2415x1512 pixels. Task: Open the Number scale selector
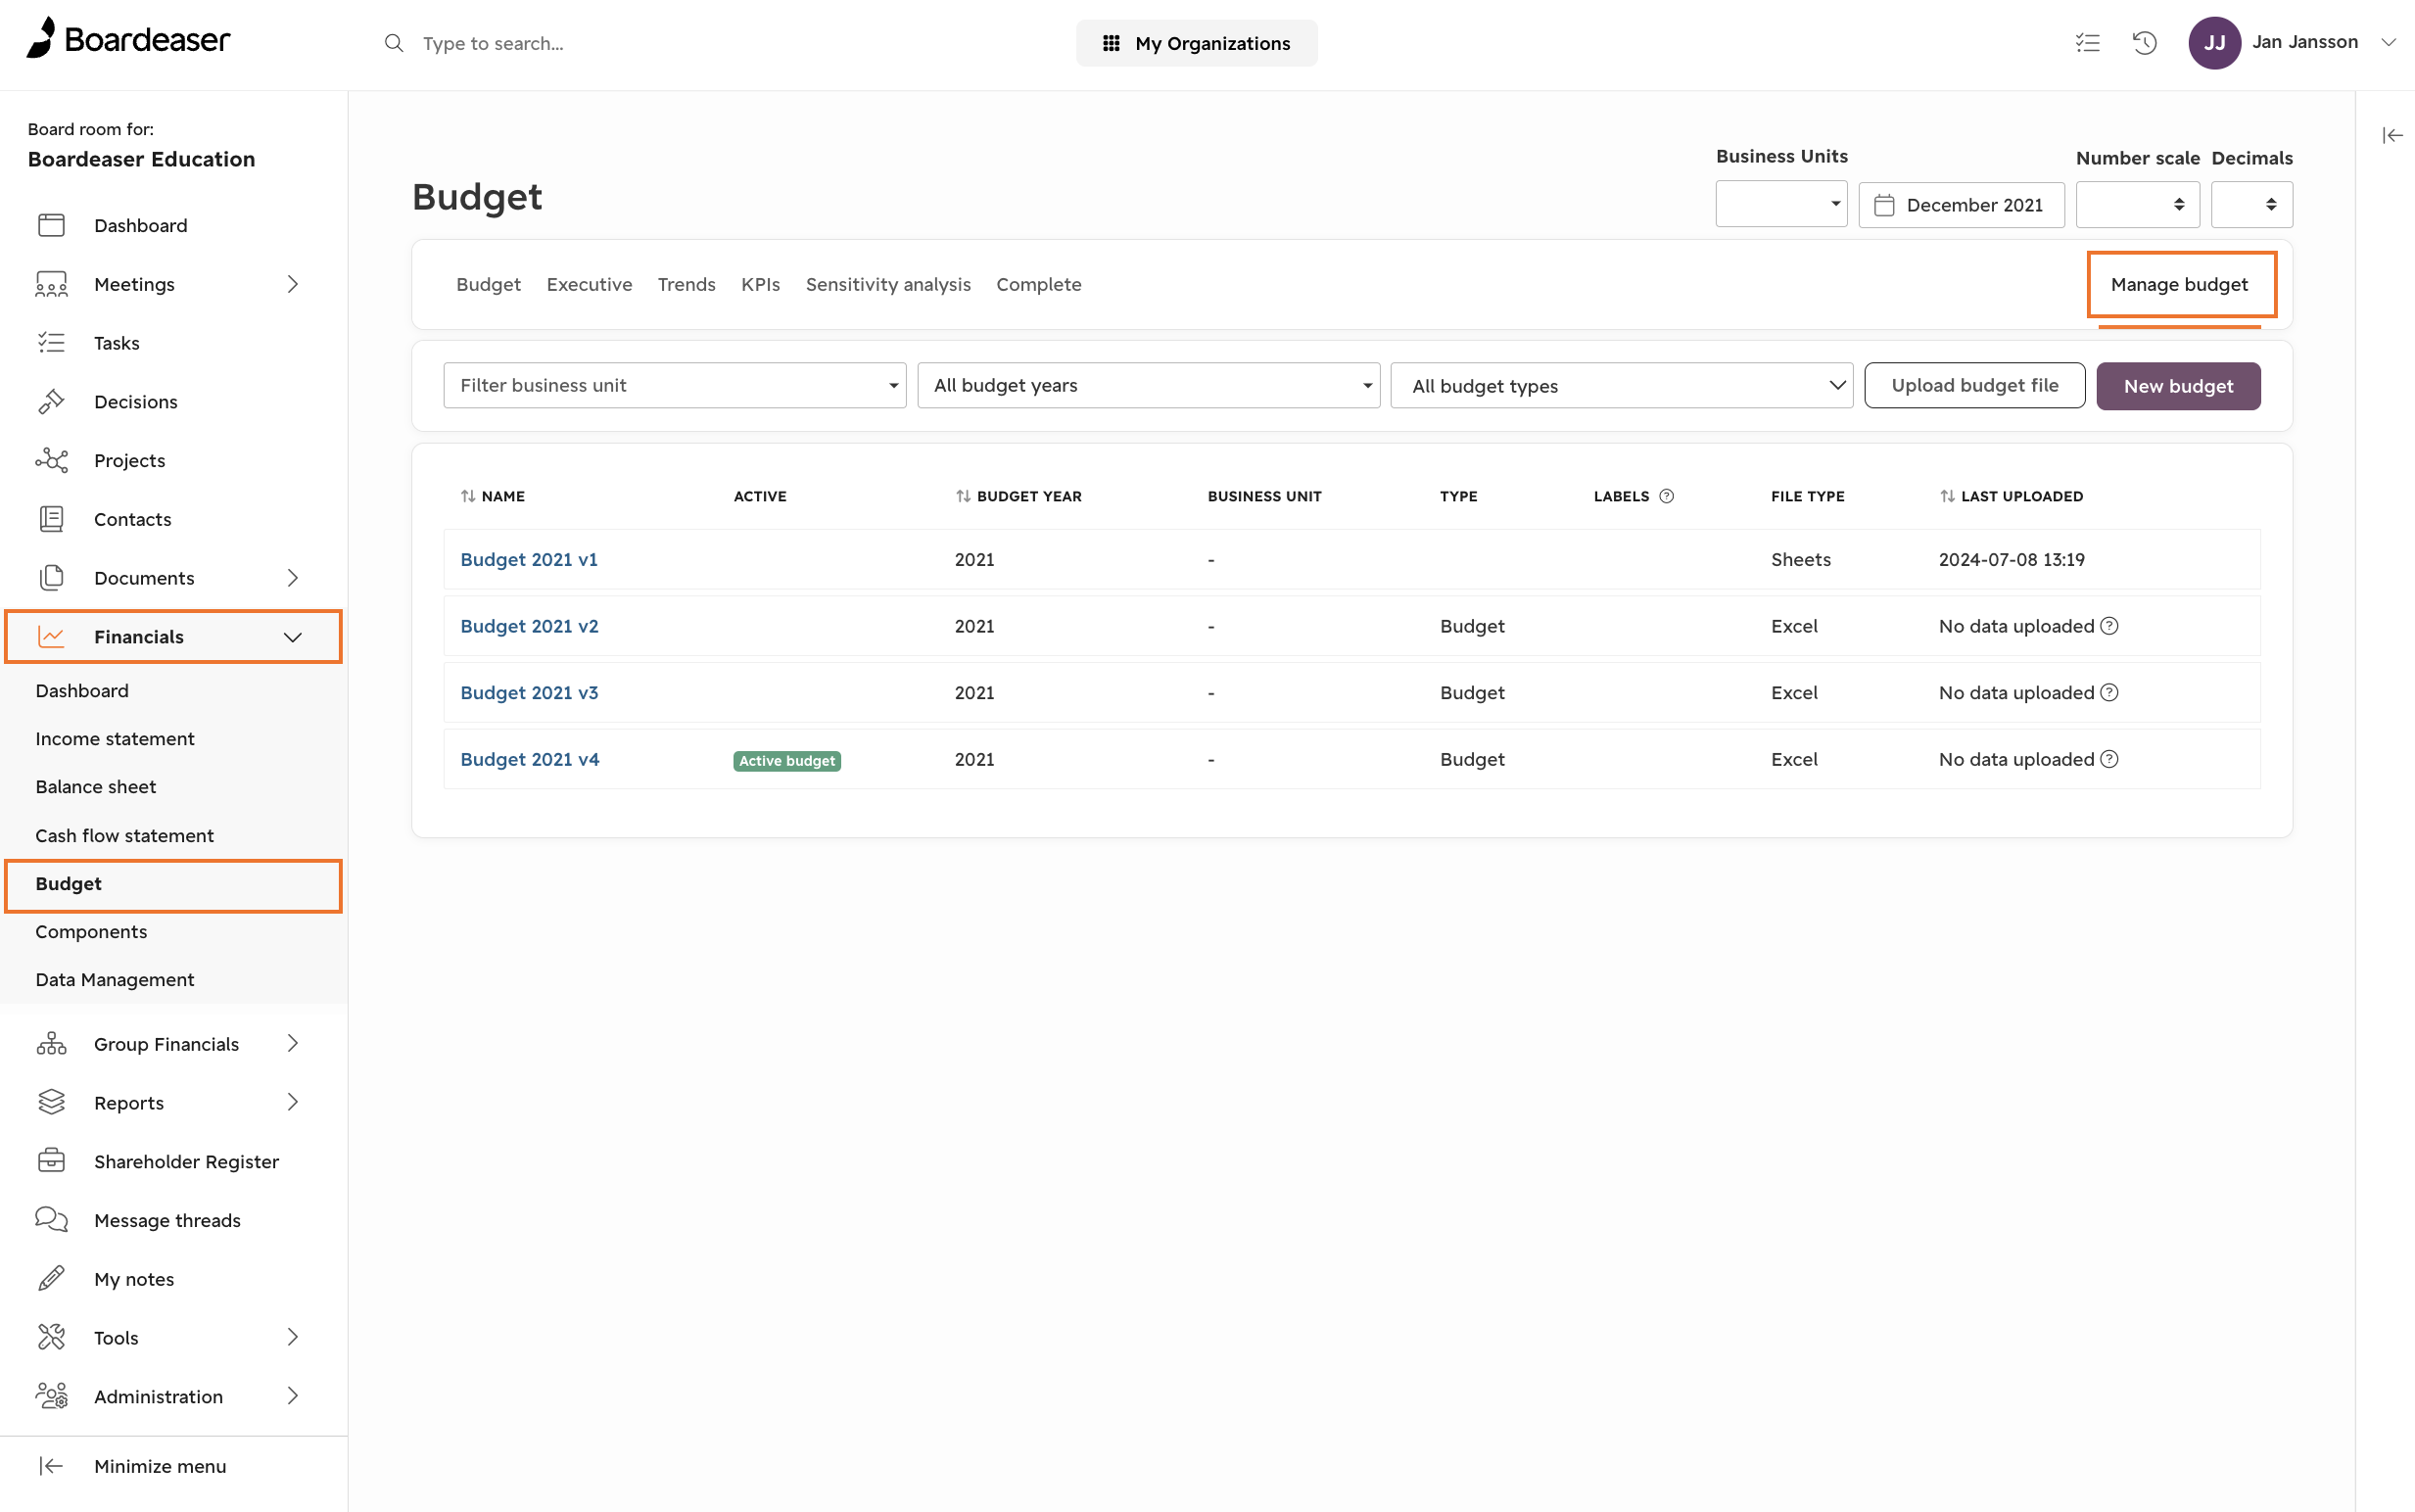click(x=2137, y=204)
